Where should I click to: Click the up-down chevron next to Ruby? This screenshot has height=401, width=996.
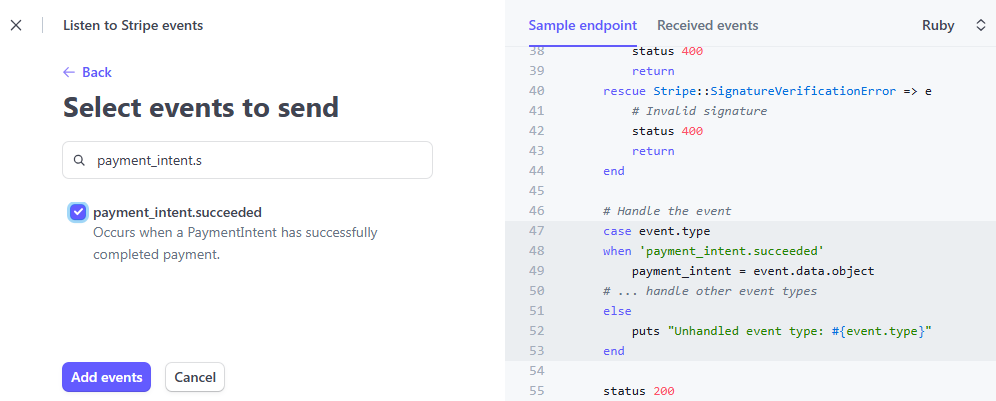tap(980, 26)
